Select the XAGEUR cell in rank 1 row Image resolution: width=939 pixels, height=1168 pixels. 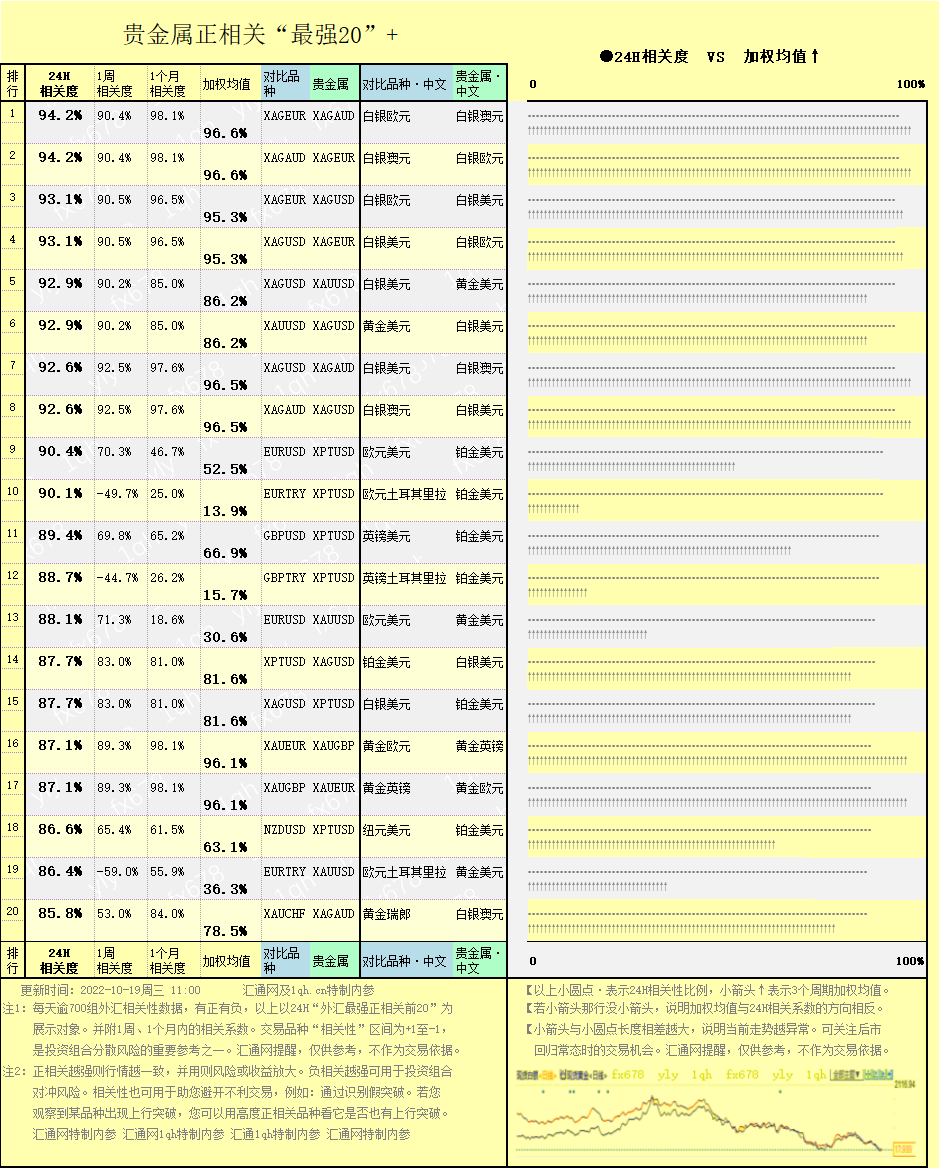284,116
